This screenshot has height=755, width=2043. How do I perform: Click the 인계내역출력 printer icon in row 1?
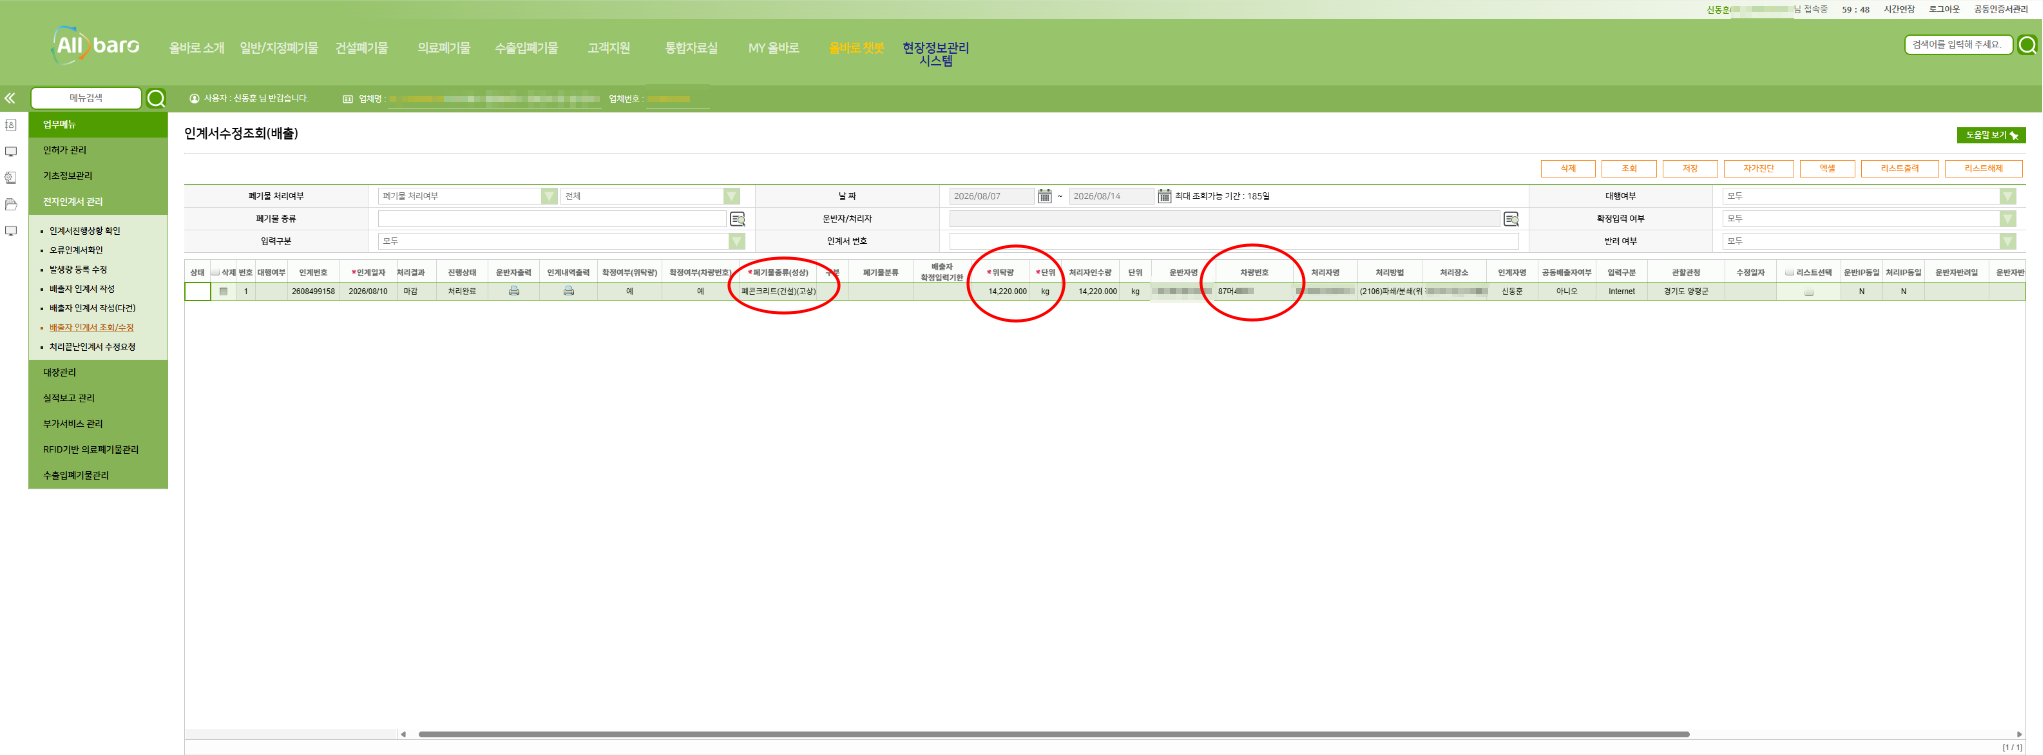point(569,291)
